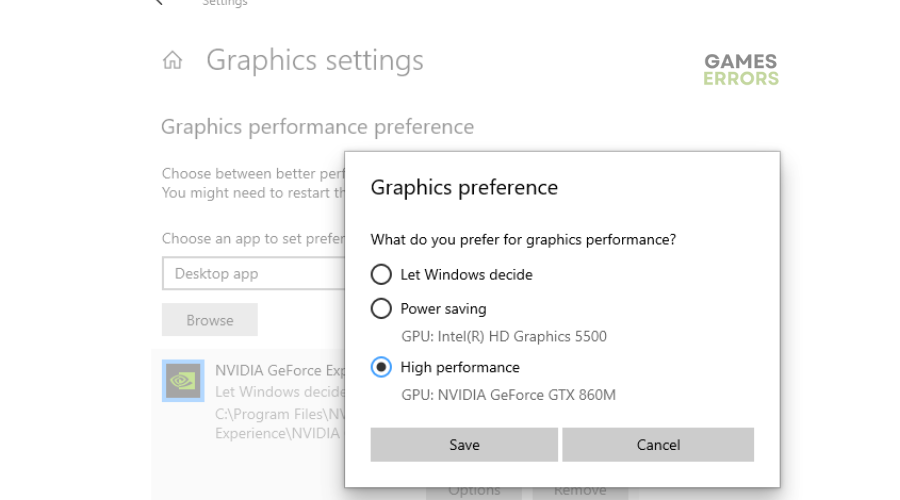Select the NVIDIA GeForce Experience app icon
Image resolution: width=900 pixels, height=500 pixels.
(x=183, y=381)
